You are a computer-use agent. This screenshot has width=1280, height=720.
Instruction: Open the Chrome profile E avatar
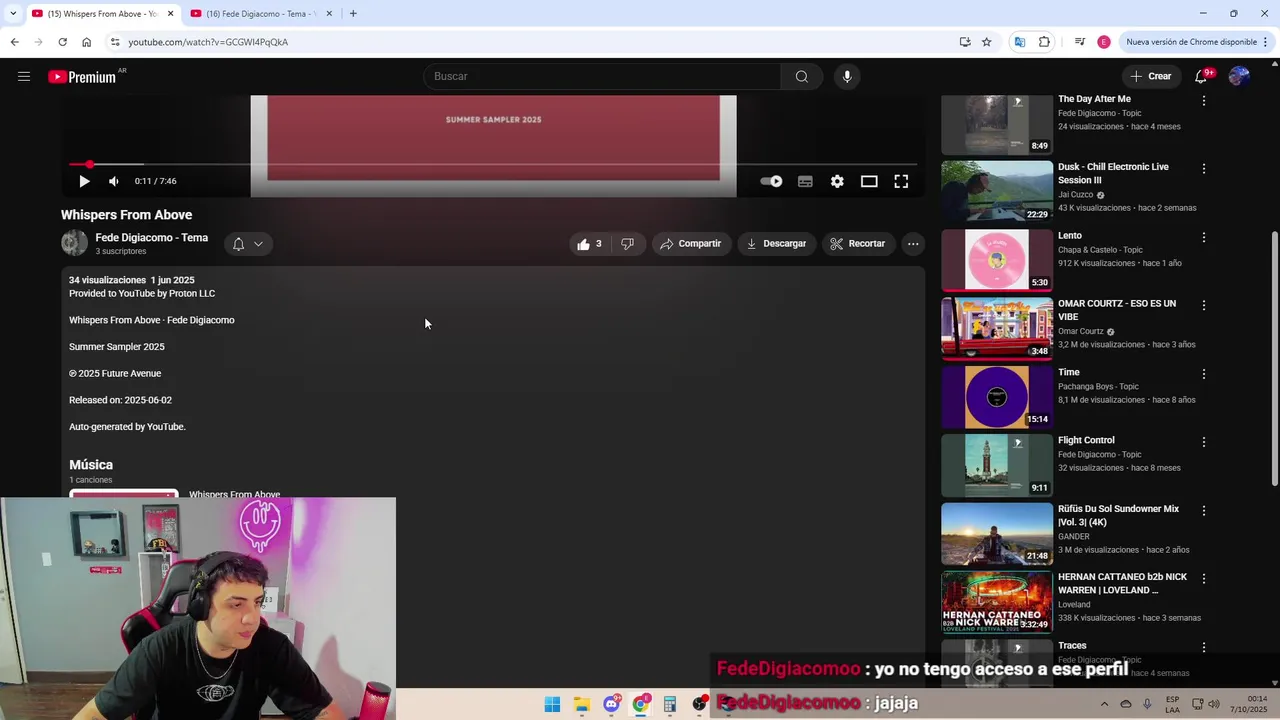pos(1104,42)
